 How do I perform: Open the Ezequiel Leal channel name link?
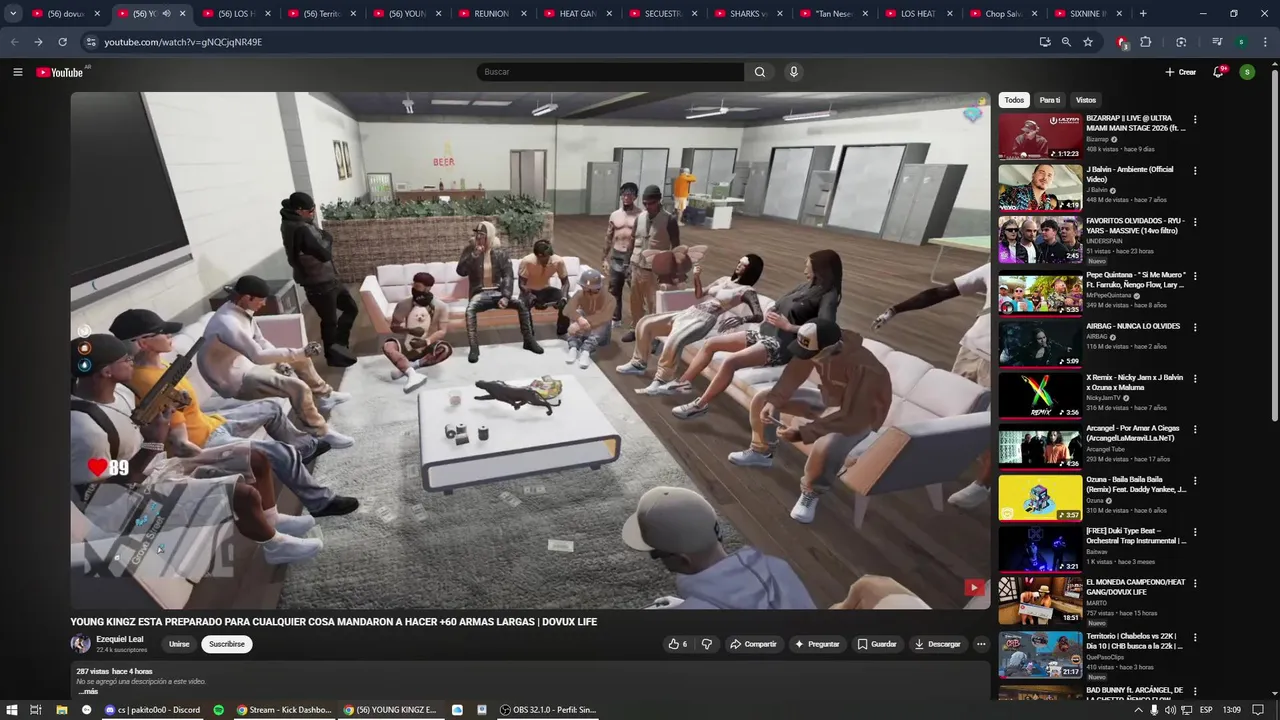click(120, 639)
